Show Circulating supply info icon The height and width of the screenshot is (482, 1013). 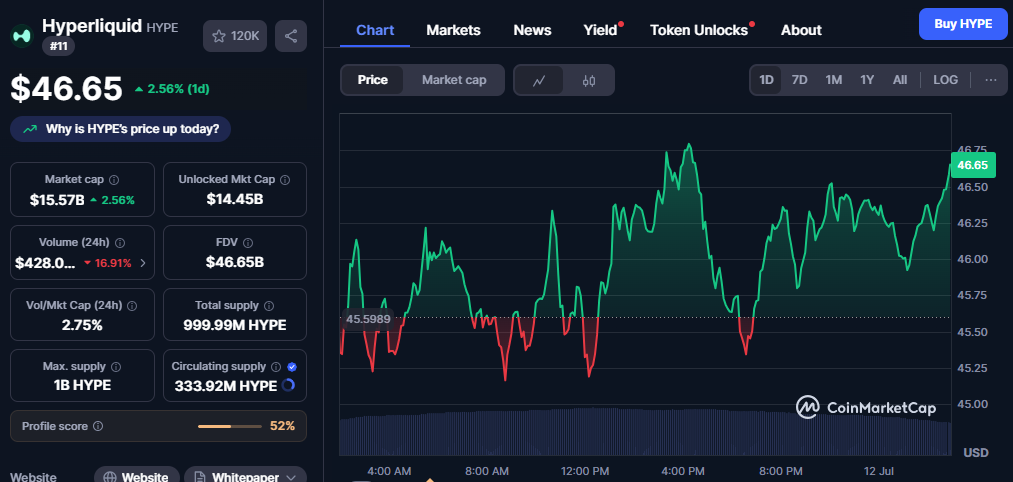click(x=276, y=367)
